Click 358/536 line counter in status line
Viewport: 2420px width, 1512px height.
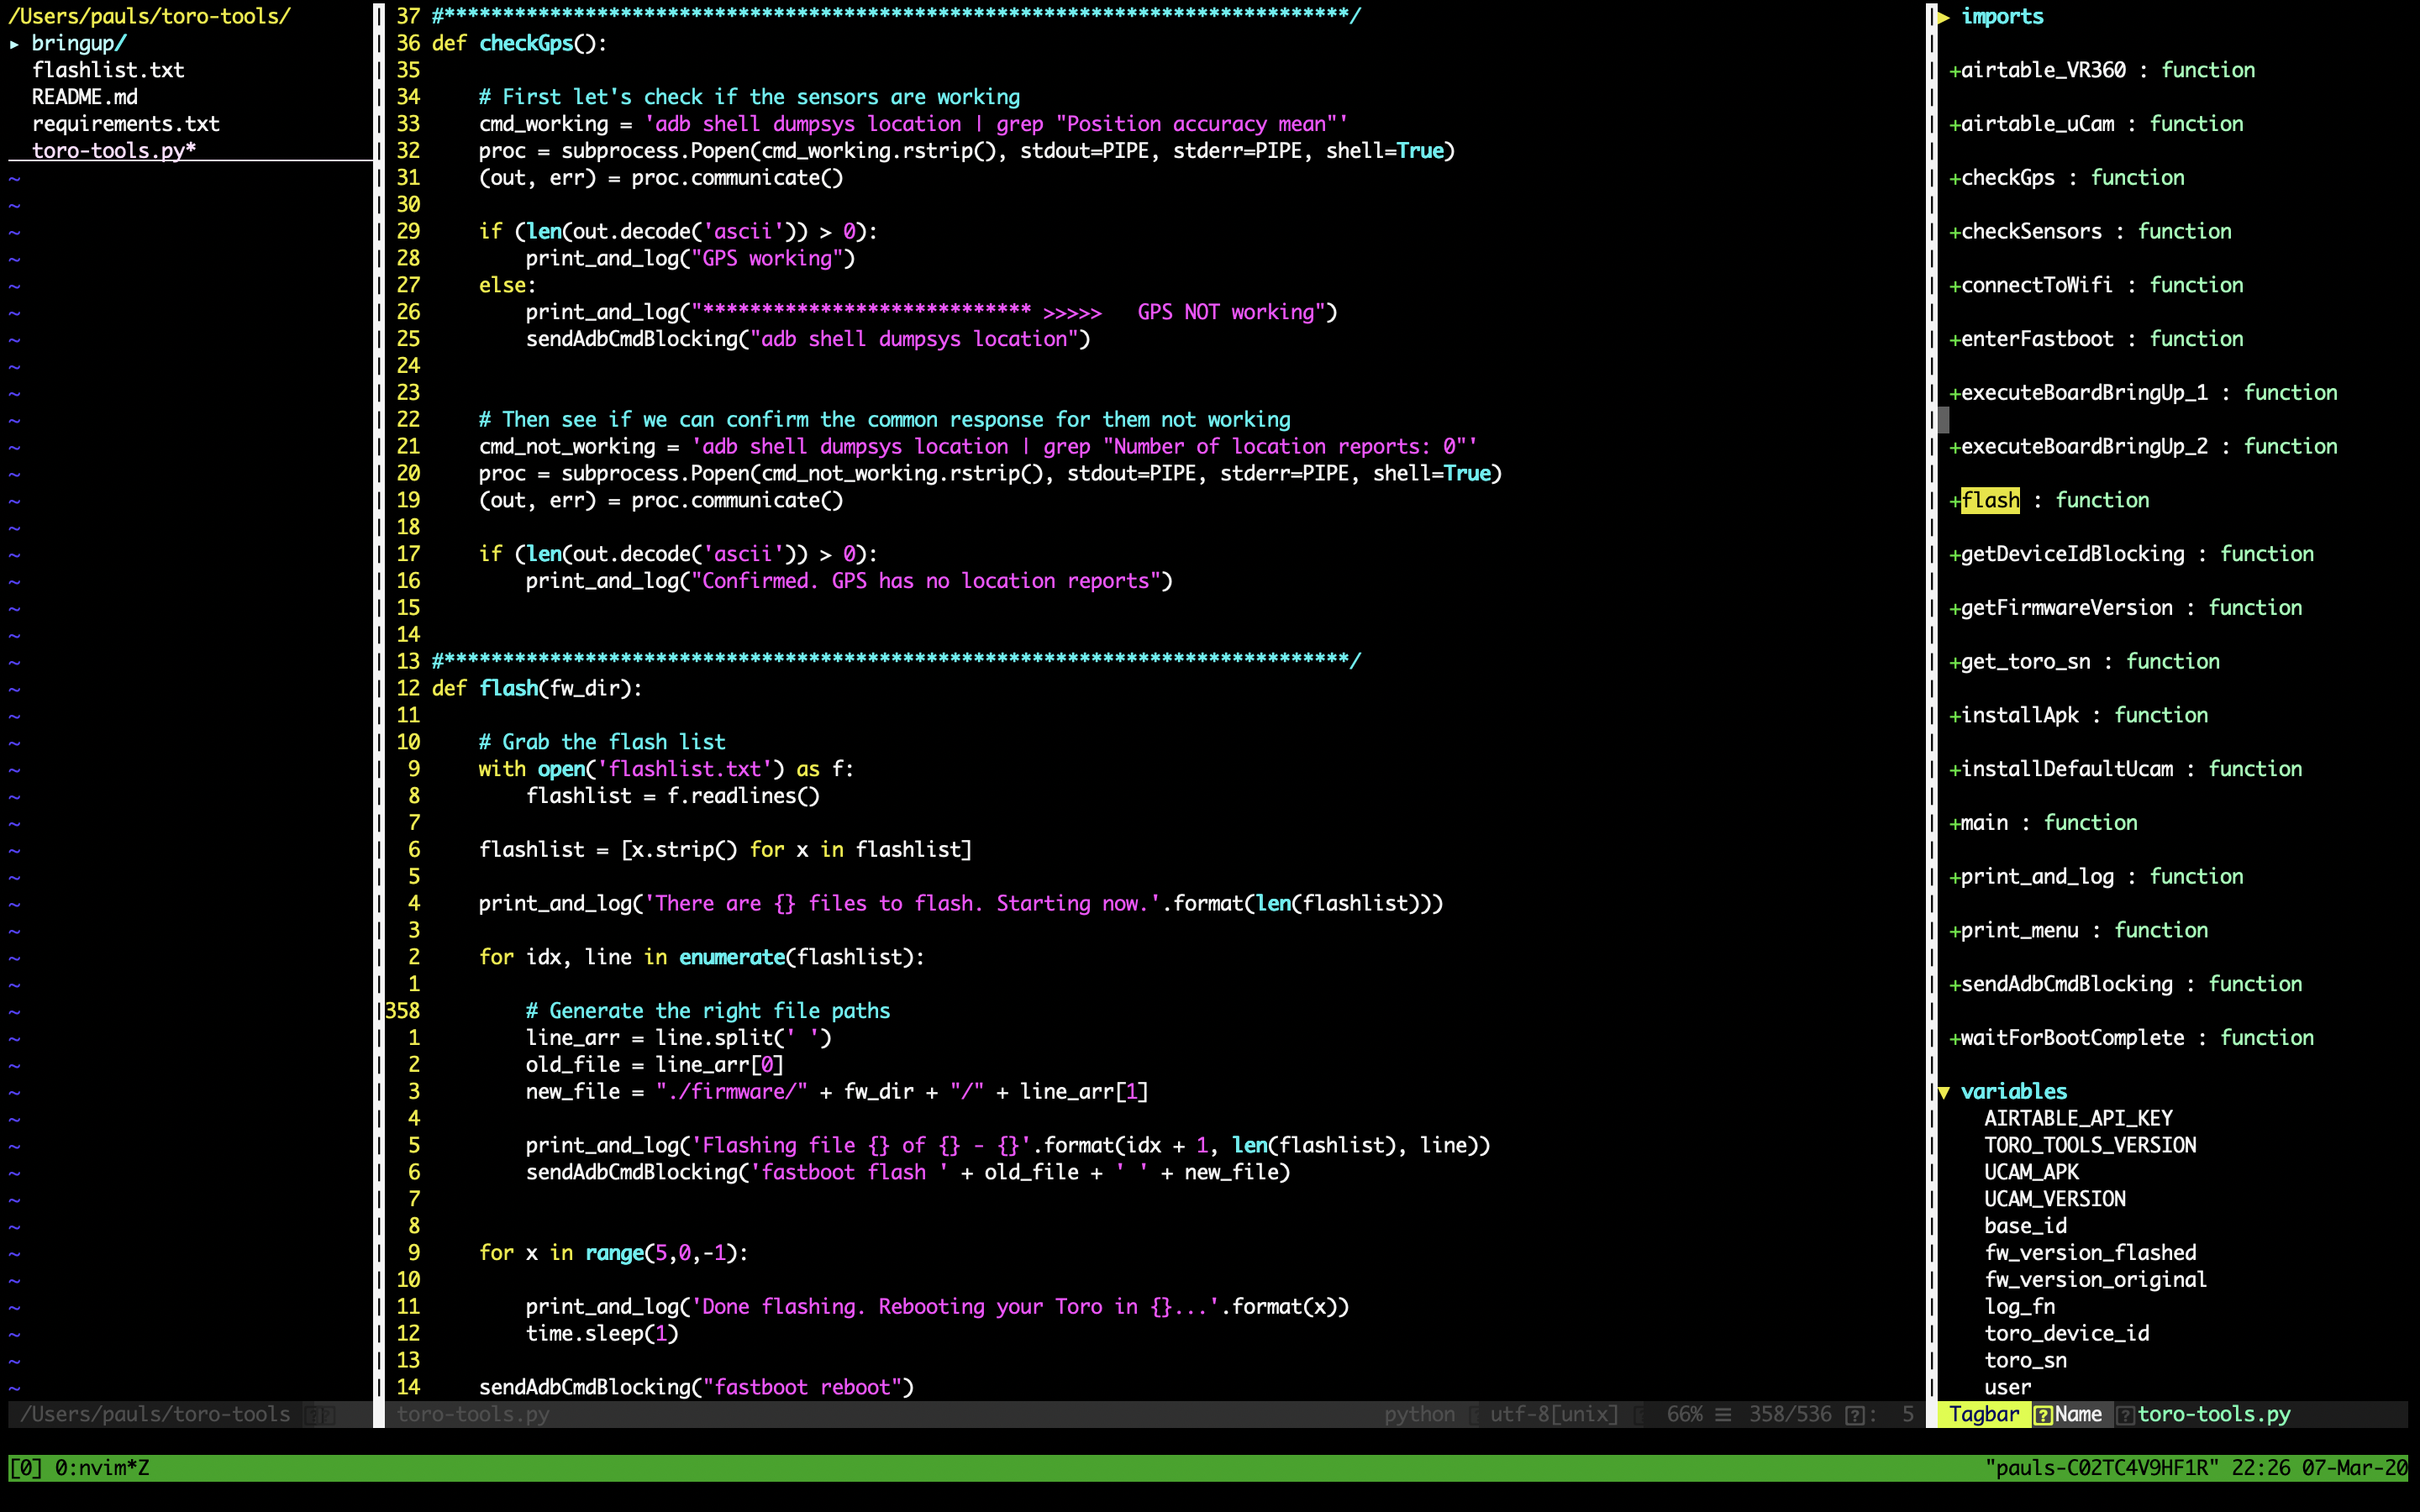[x=1790, y=1415]
